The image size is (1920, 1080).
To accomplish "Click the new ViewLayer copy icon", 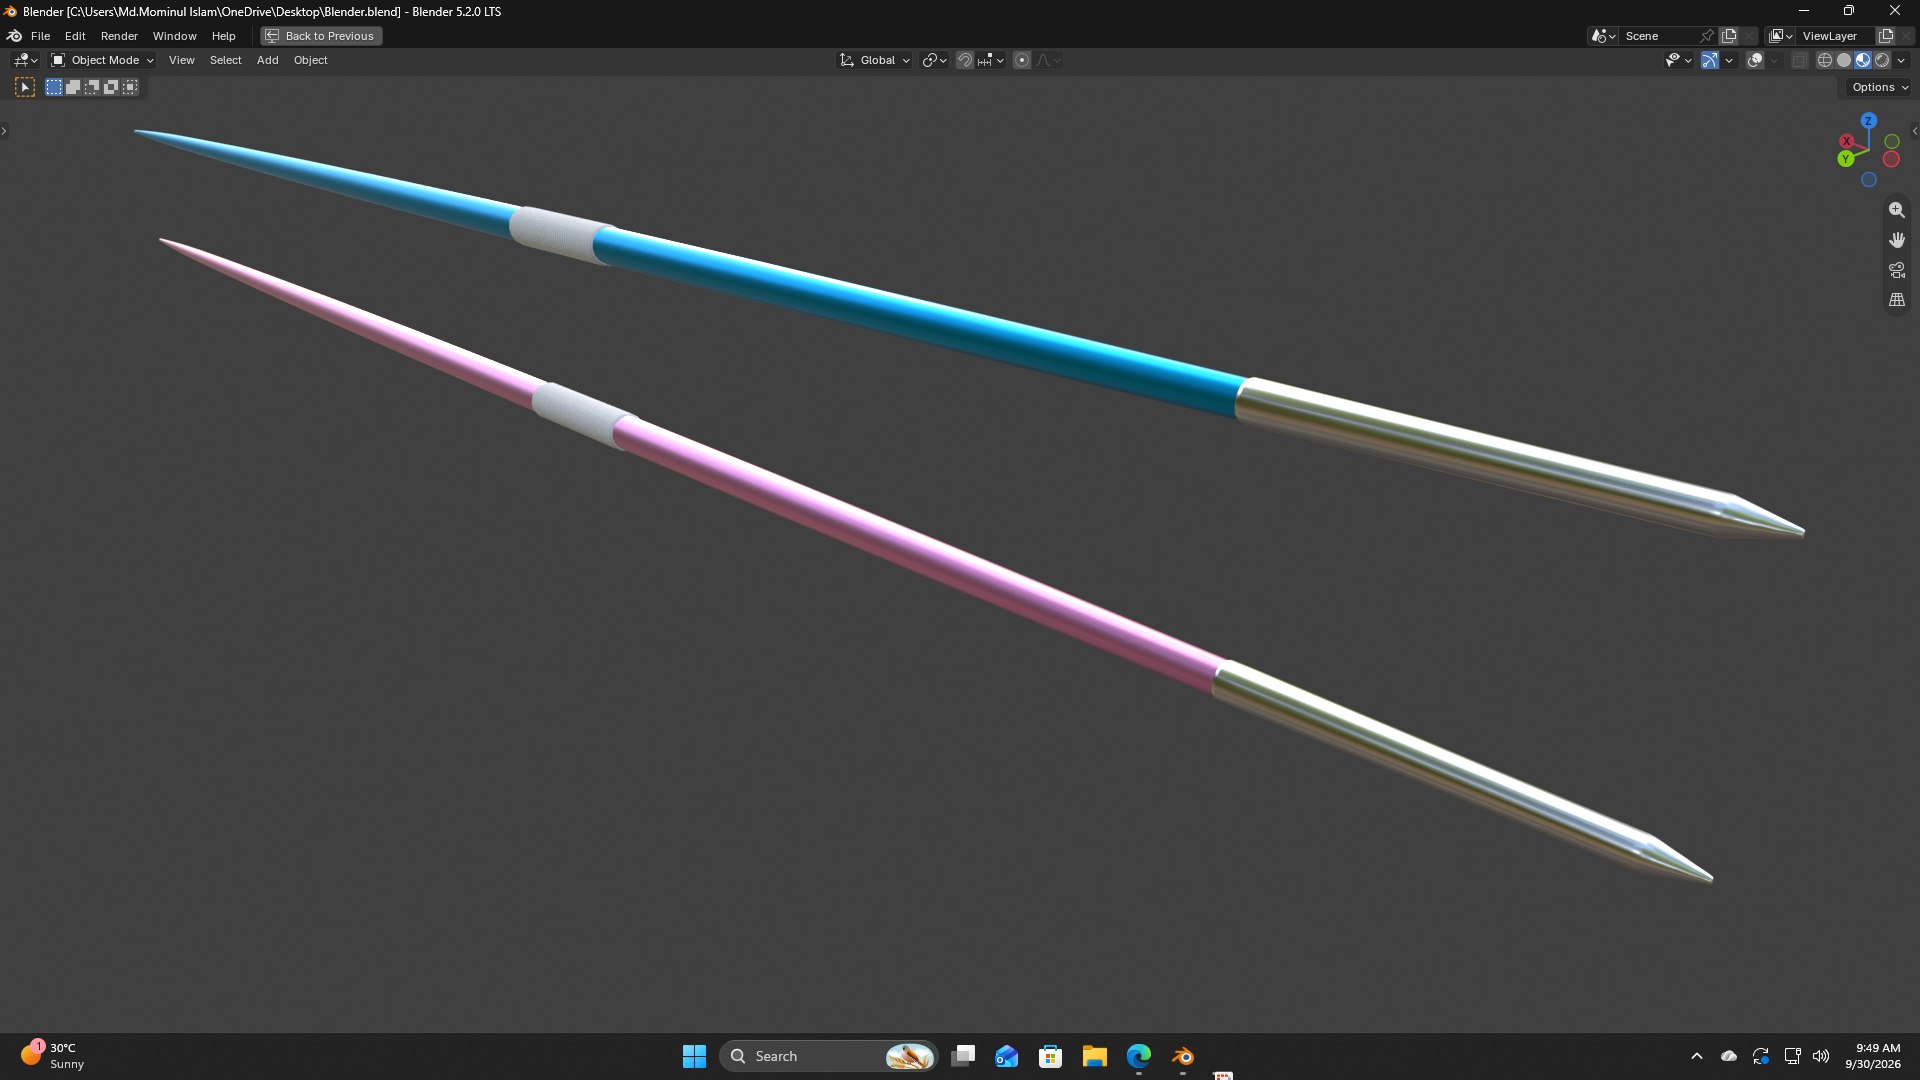I will click(x=1886, y=36).
